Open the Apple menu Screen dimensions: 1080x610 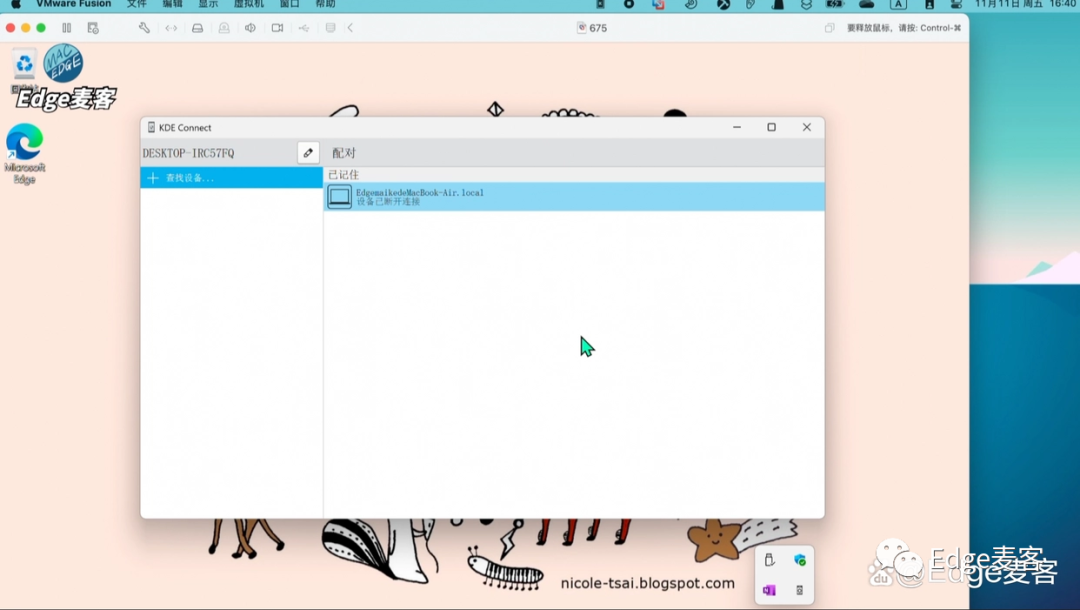[15, 4]
